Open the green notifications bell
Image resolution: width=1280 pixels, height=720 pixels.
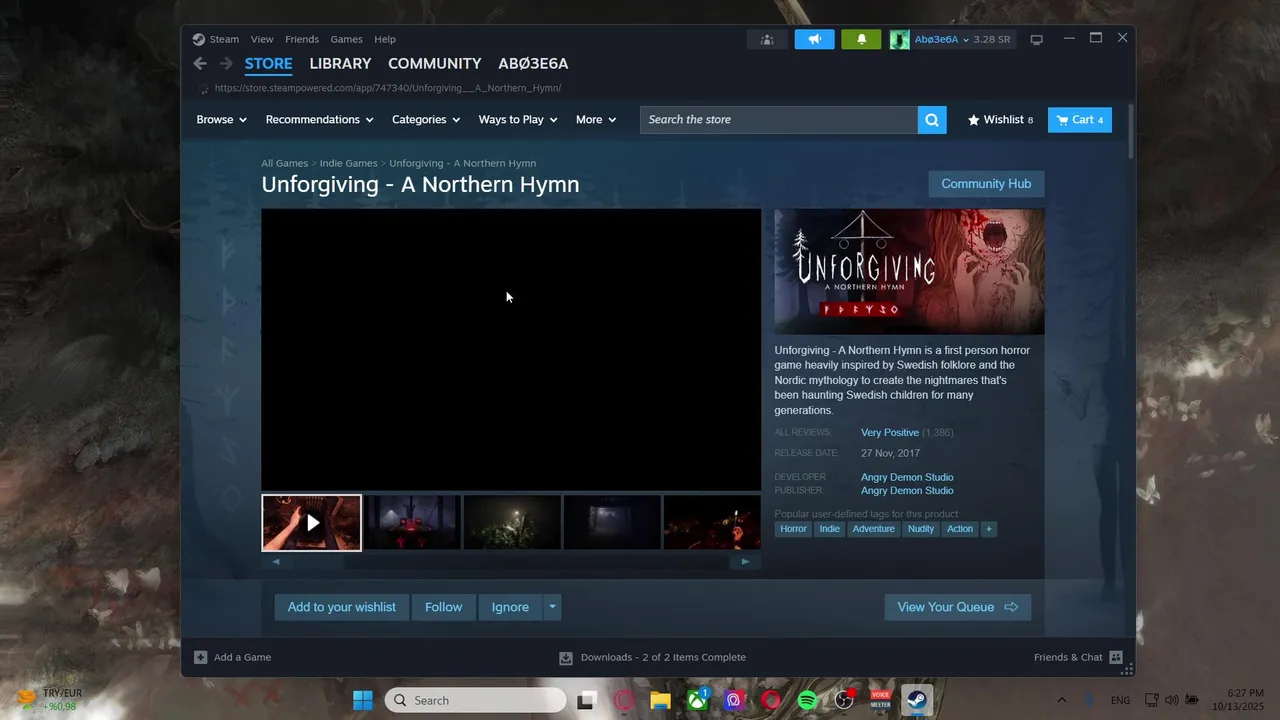pyautogui.click(x=861, y=39)
